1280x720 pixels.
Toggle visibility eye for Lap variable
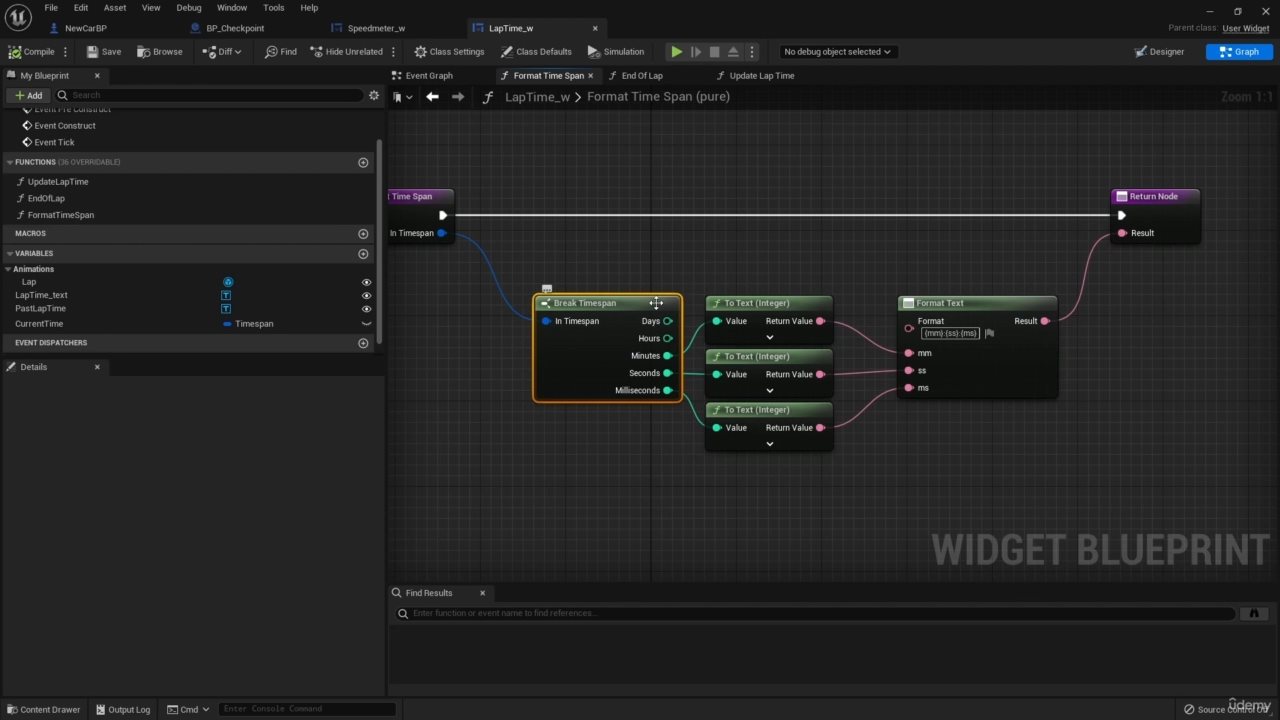[x=366, y=282]
